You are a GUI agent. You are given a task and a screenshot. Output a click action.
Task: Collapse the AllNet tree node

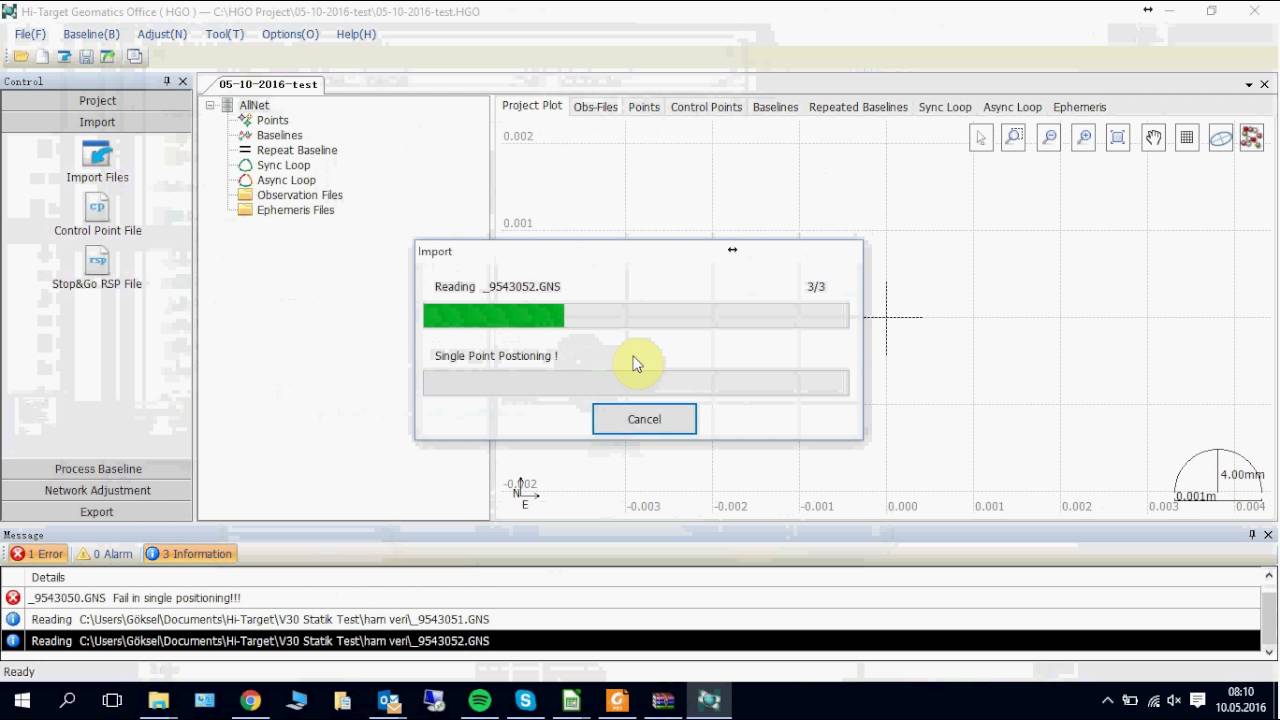click(x=210, y=105)
